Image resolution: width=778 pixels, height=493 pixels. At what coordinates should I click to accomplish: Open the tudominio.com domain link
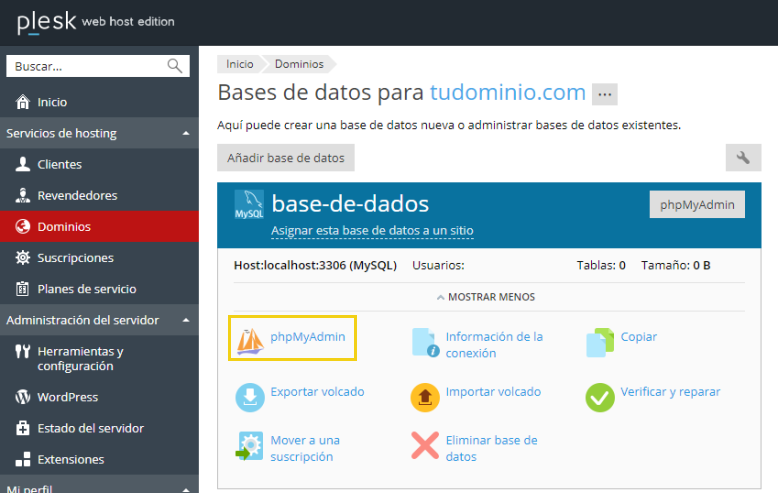(508, 92)
